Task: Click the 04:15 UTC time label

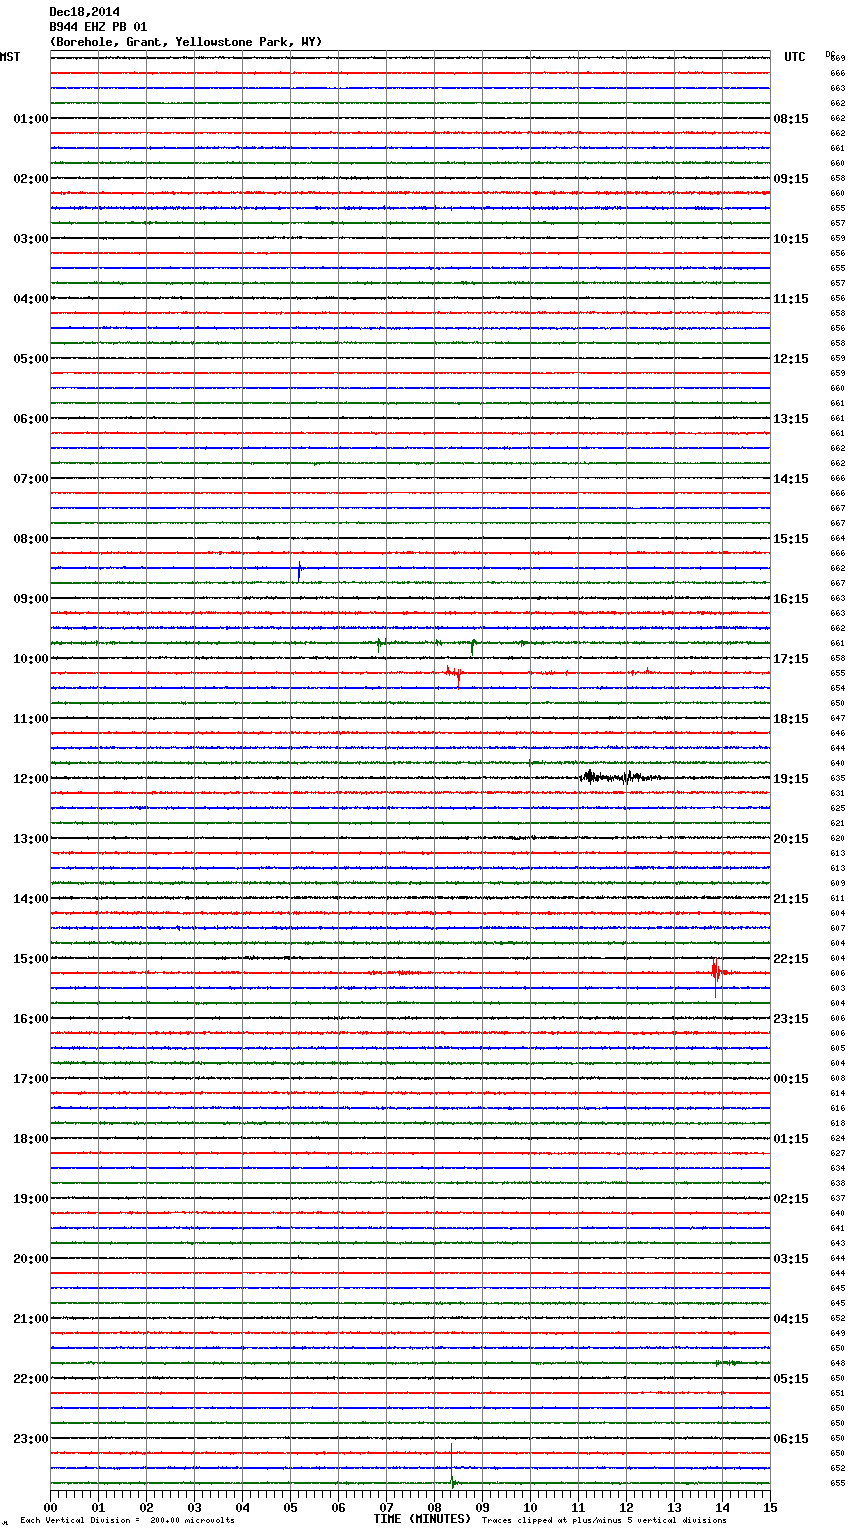Action: pos(791,1319)
